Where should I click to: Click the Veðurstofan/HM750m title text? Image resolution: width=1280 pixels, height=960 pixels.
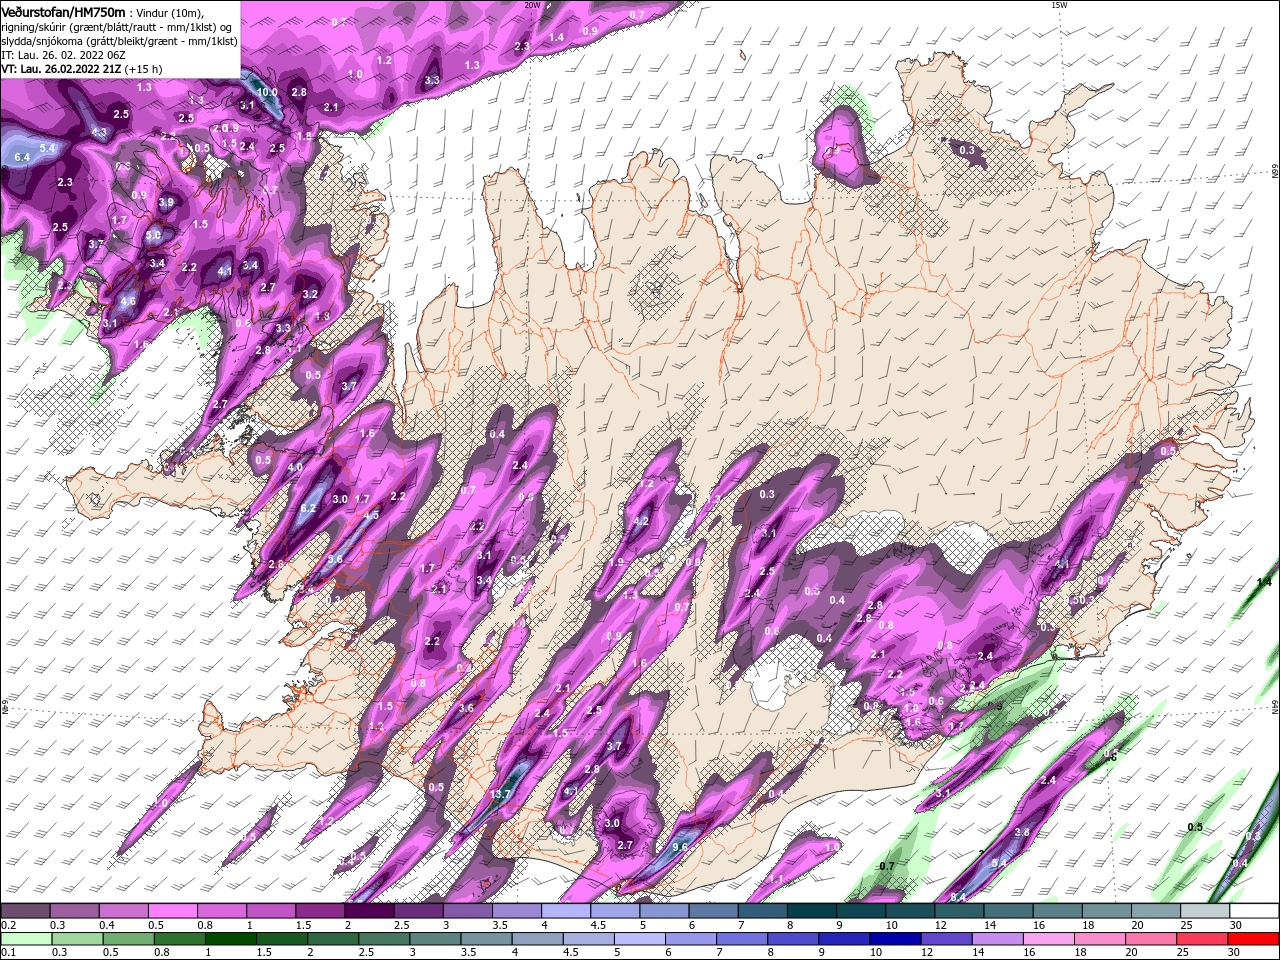[64, 11]
